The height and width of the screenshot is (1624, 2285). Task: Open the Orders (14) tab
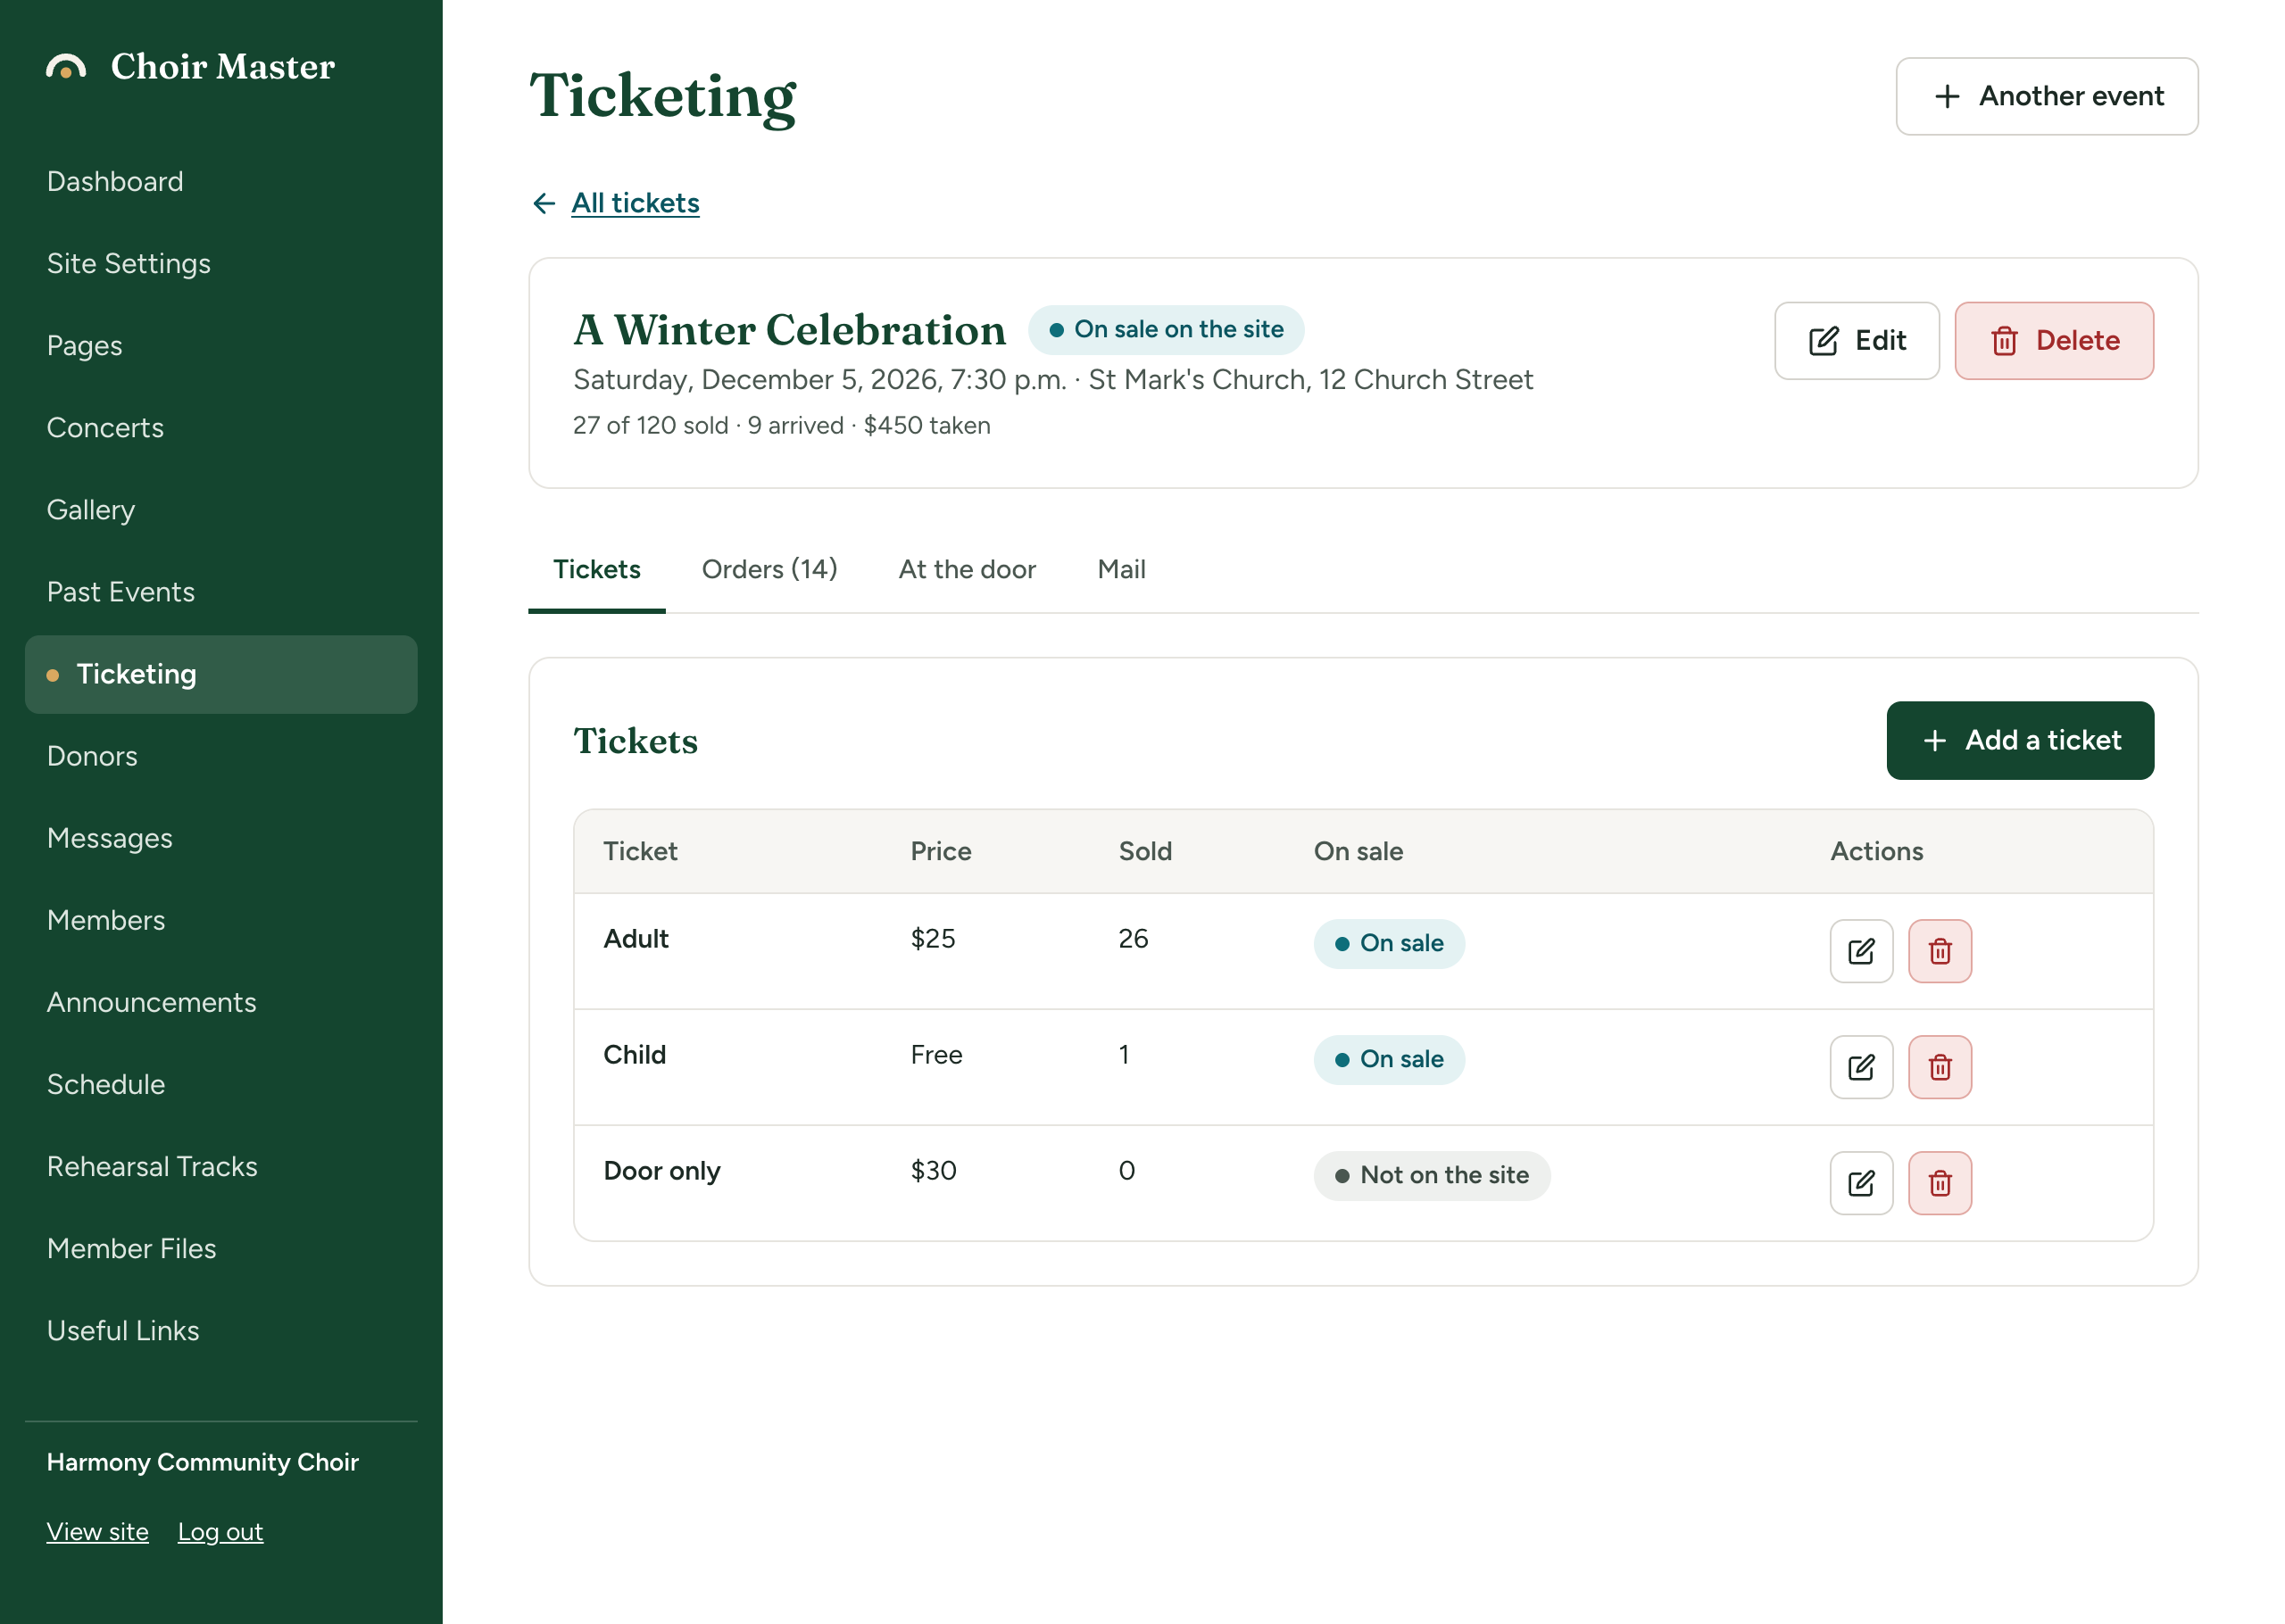pos(769,570)
